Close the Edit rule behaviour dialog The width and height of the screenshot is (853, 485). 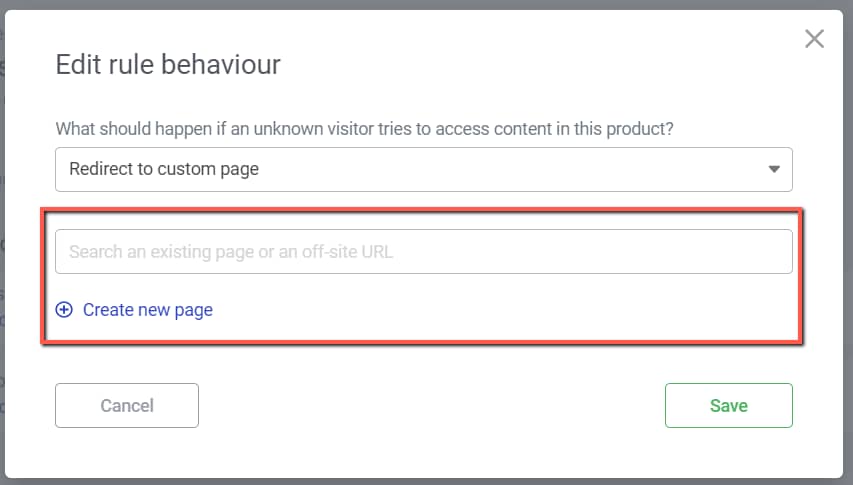point(814,39)
